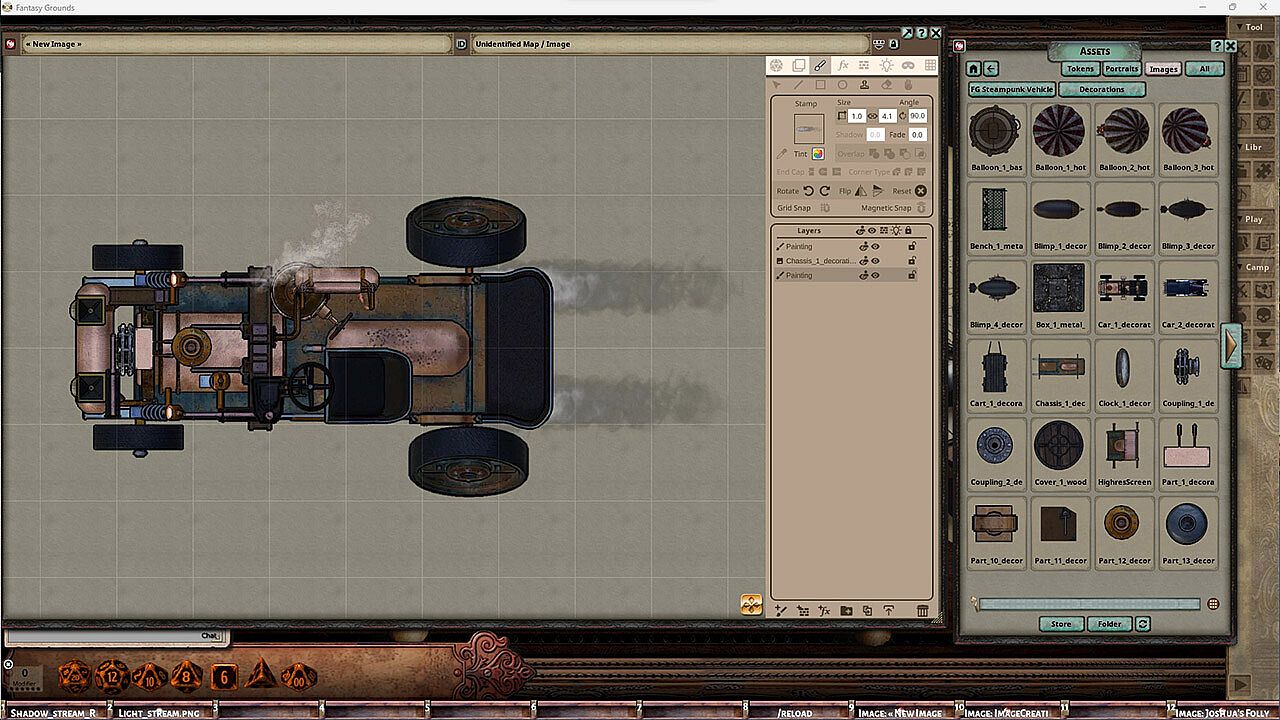Select the Eraser tool
1280x720 pixels.
pyautogui.click(x=886, y=85)
